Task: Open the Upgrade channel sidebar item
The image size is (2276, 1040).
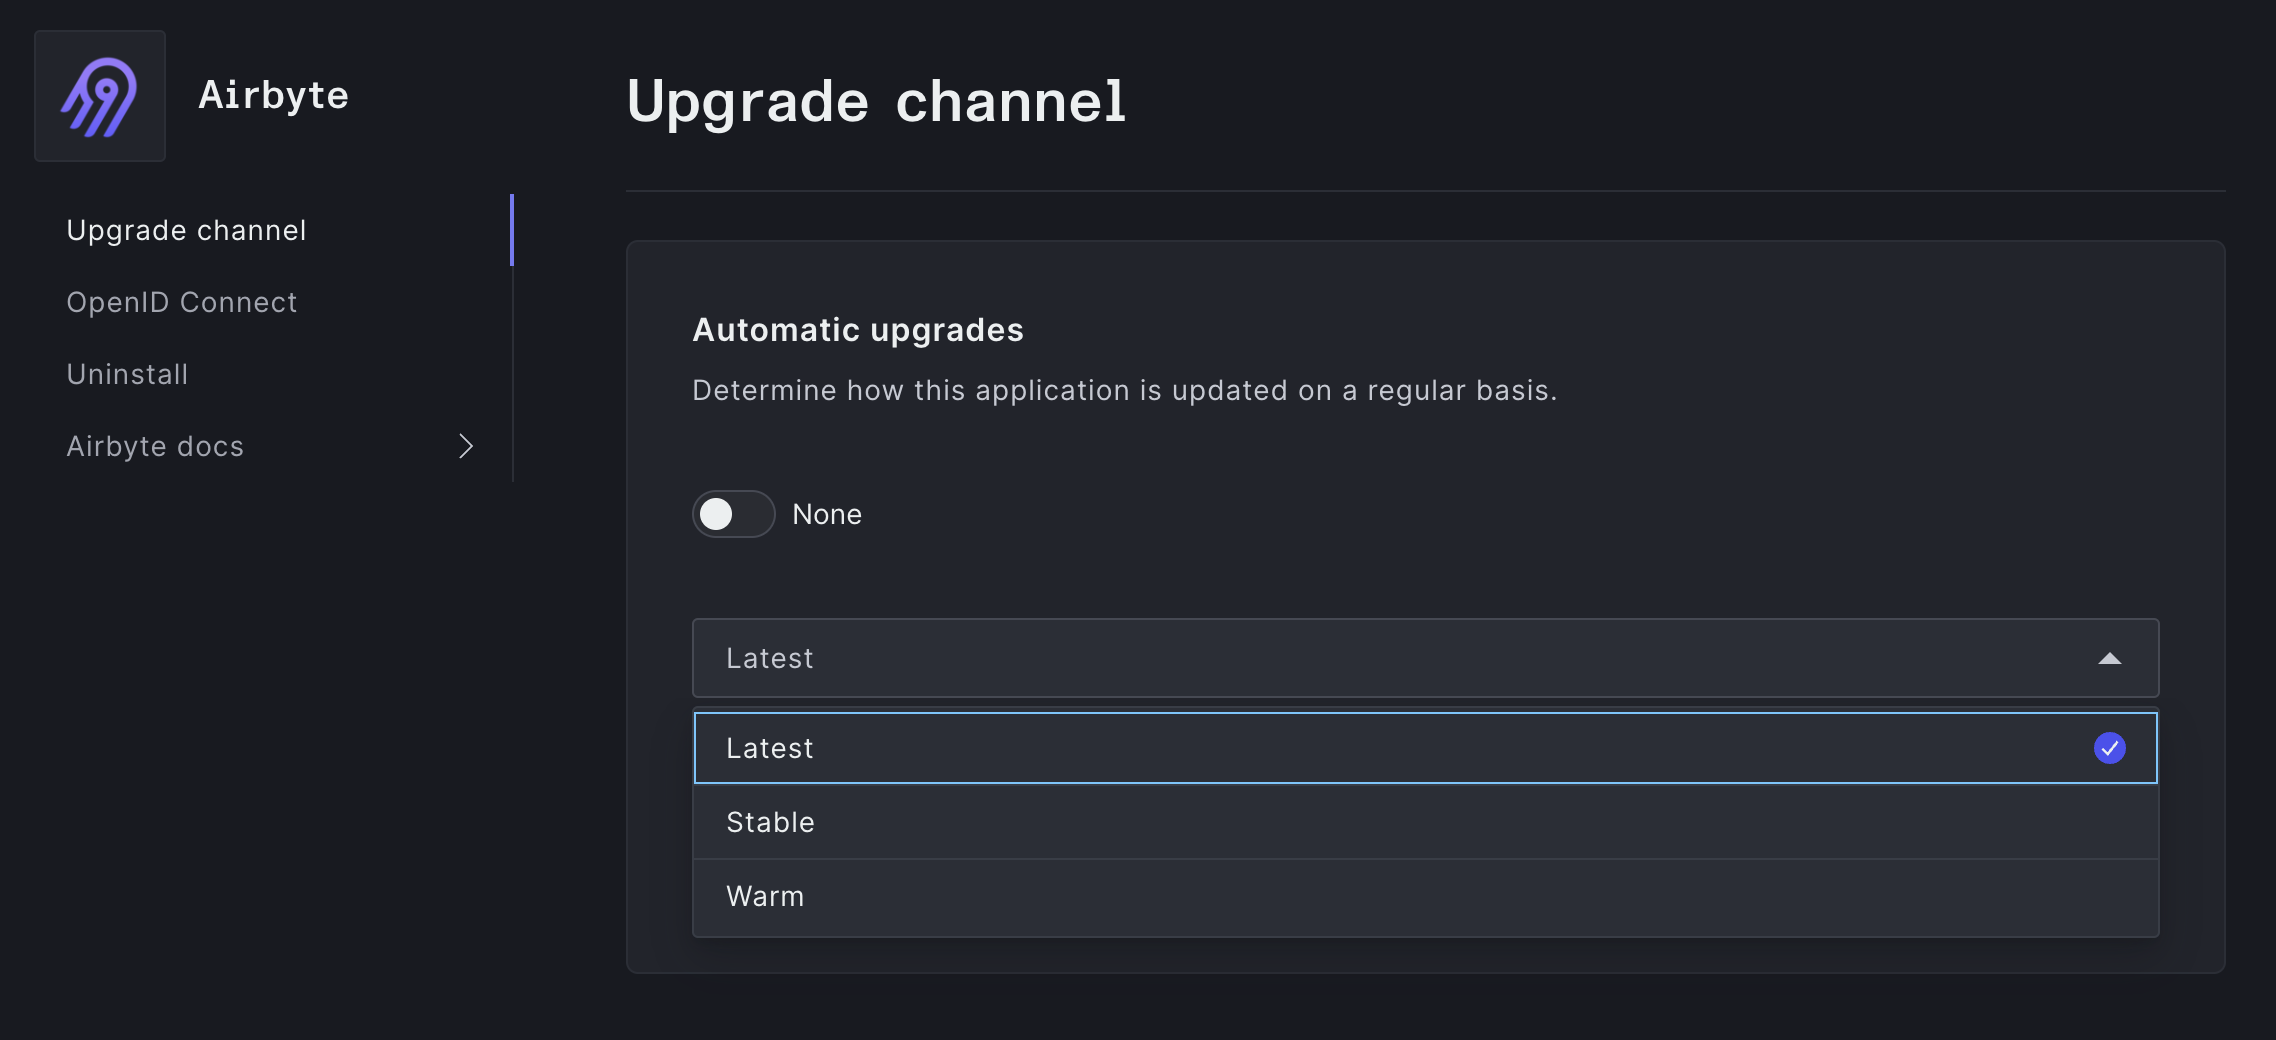Action: click(186, 230)
